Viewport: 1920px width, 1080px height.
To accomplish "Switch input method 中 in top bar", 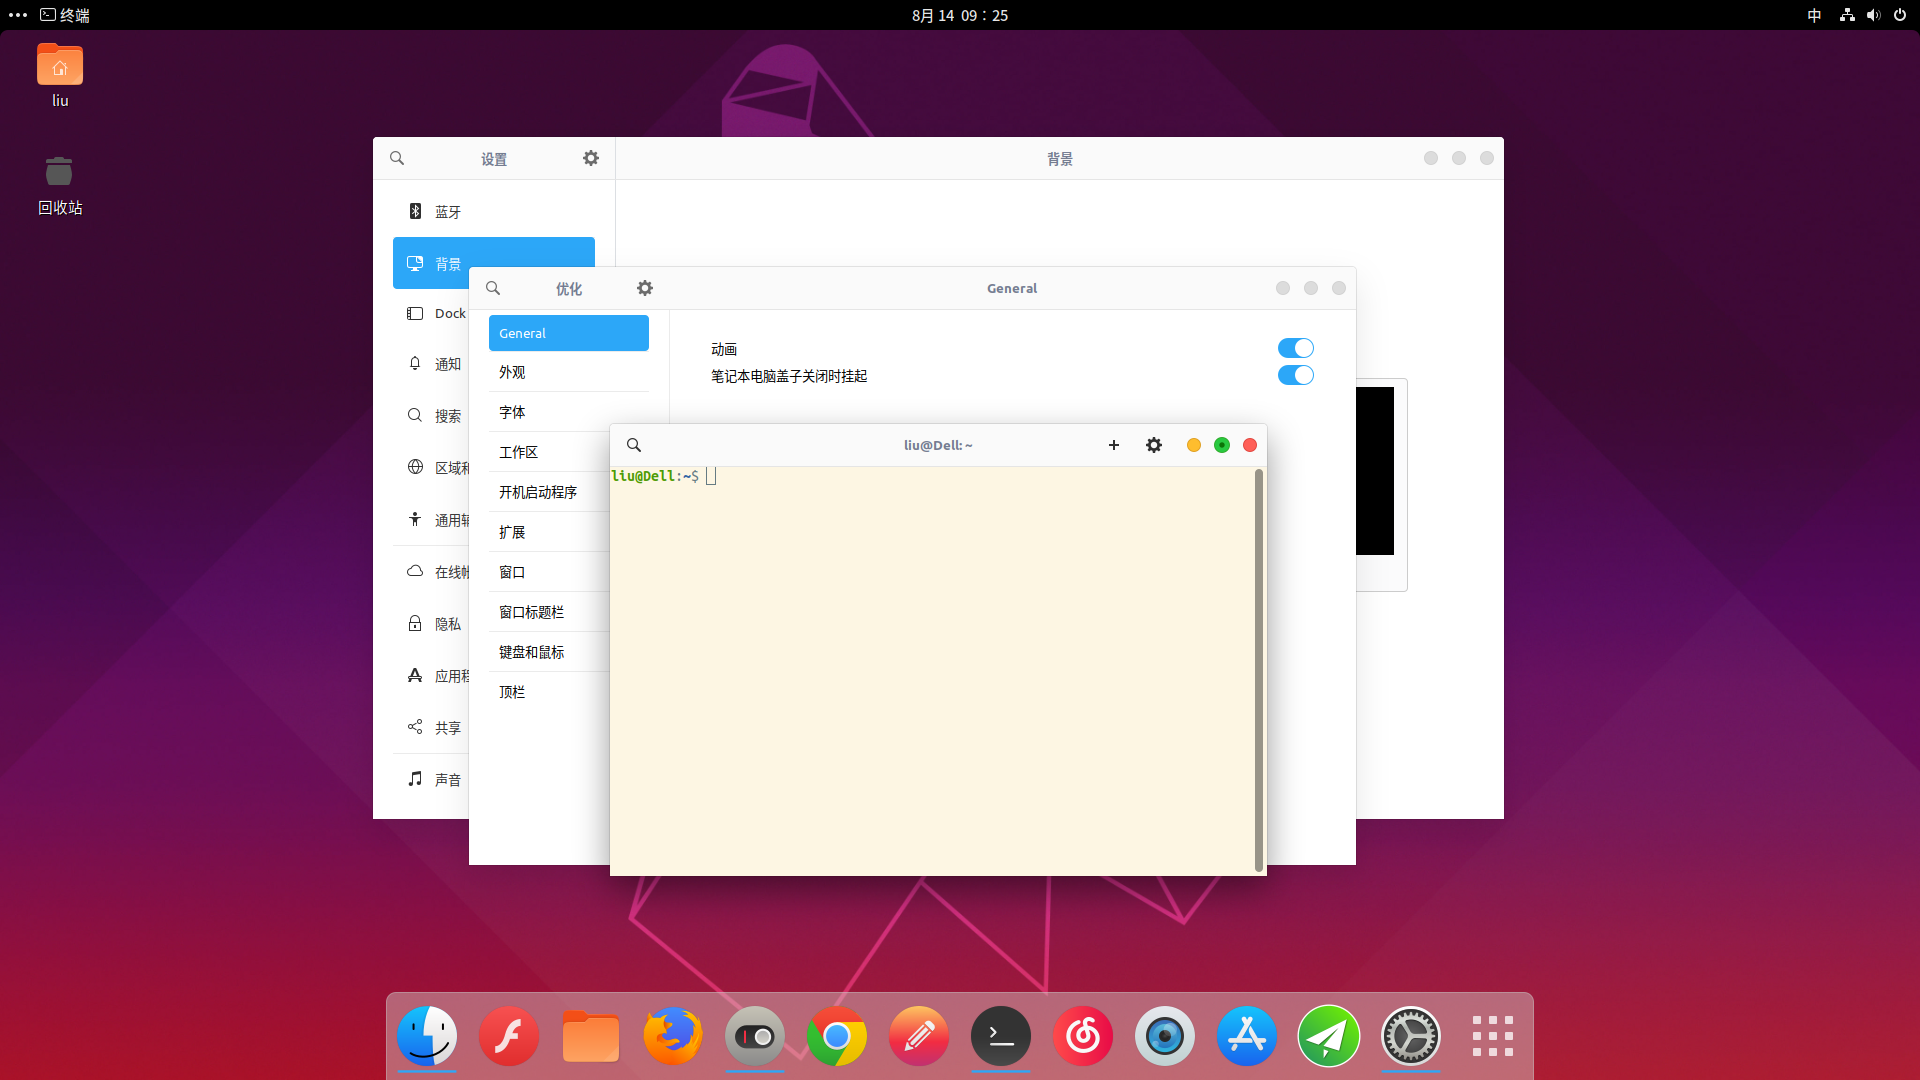I will click(1814, 15).
